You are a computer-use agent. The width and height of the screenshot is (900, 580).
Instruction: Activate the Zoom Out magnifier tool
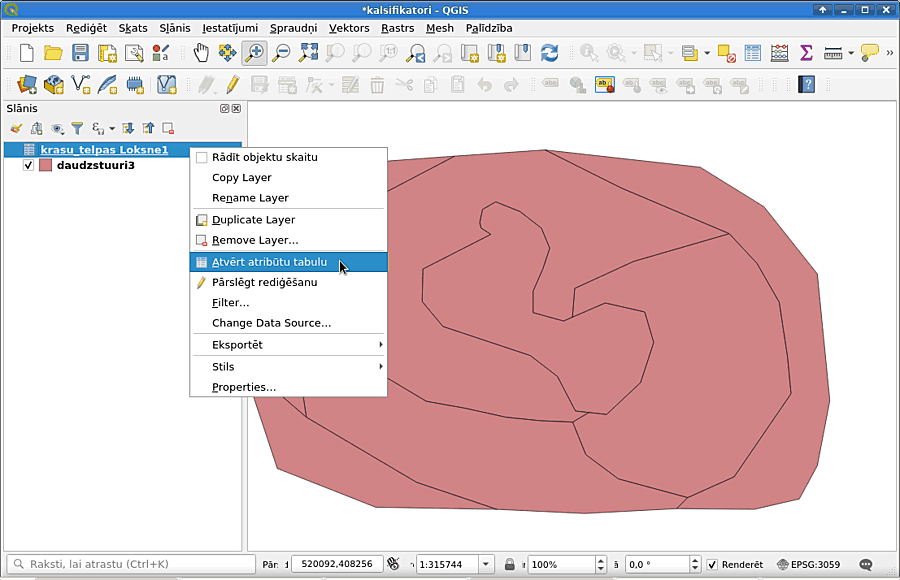(281, 53)
